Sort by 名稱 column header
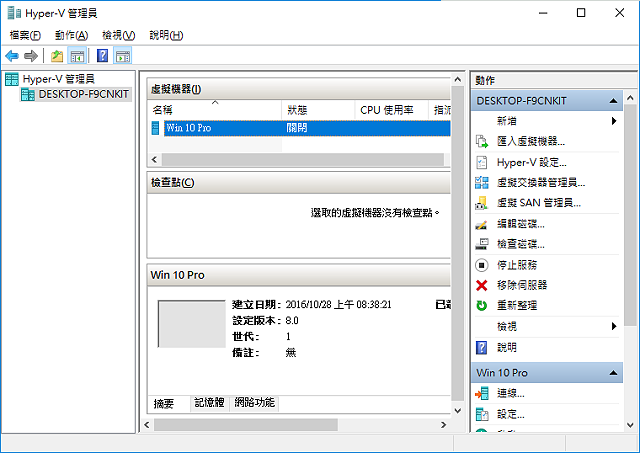 click(215, 110)
